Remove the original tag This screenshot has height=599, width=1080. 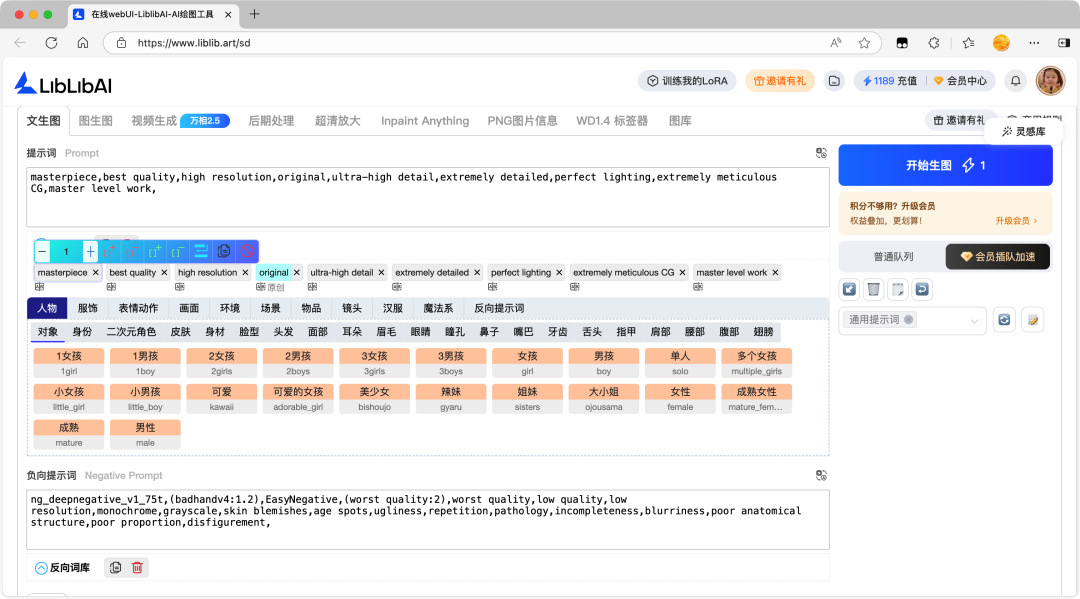coord(297,273)
